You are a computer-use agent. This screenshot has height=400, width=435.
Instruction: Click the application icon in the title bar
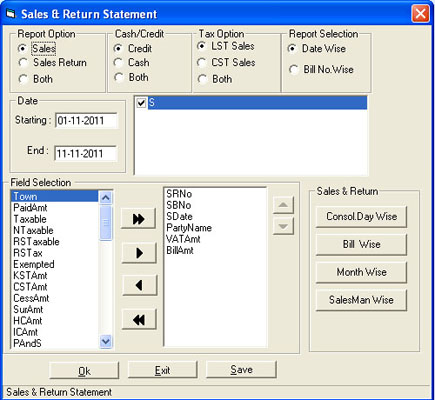tap(11, 14)
